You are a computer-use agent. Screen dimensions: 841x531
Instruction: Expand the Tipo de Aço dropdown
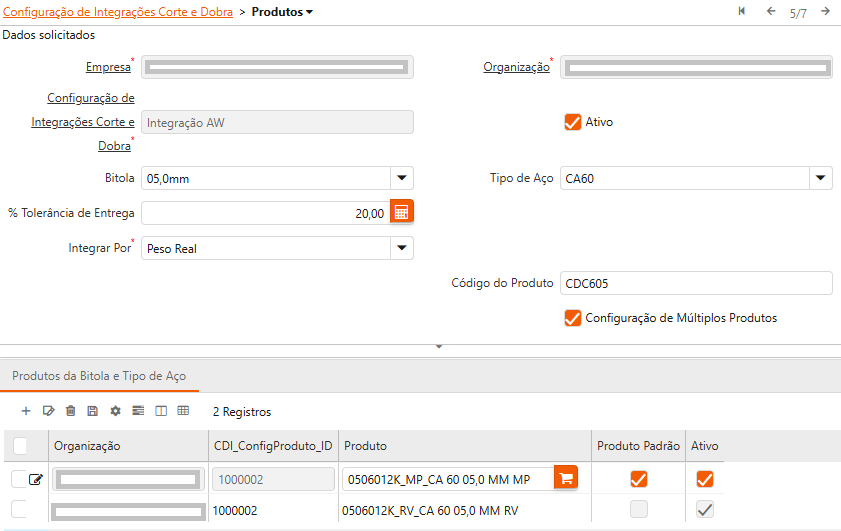pyautogui.click(x=820, y=178)
